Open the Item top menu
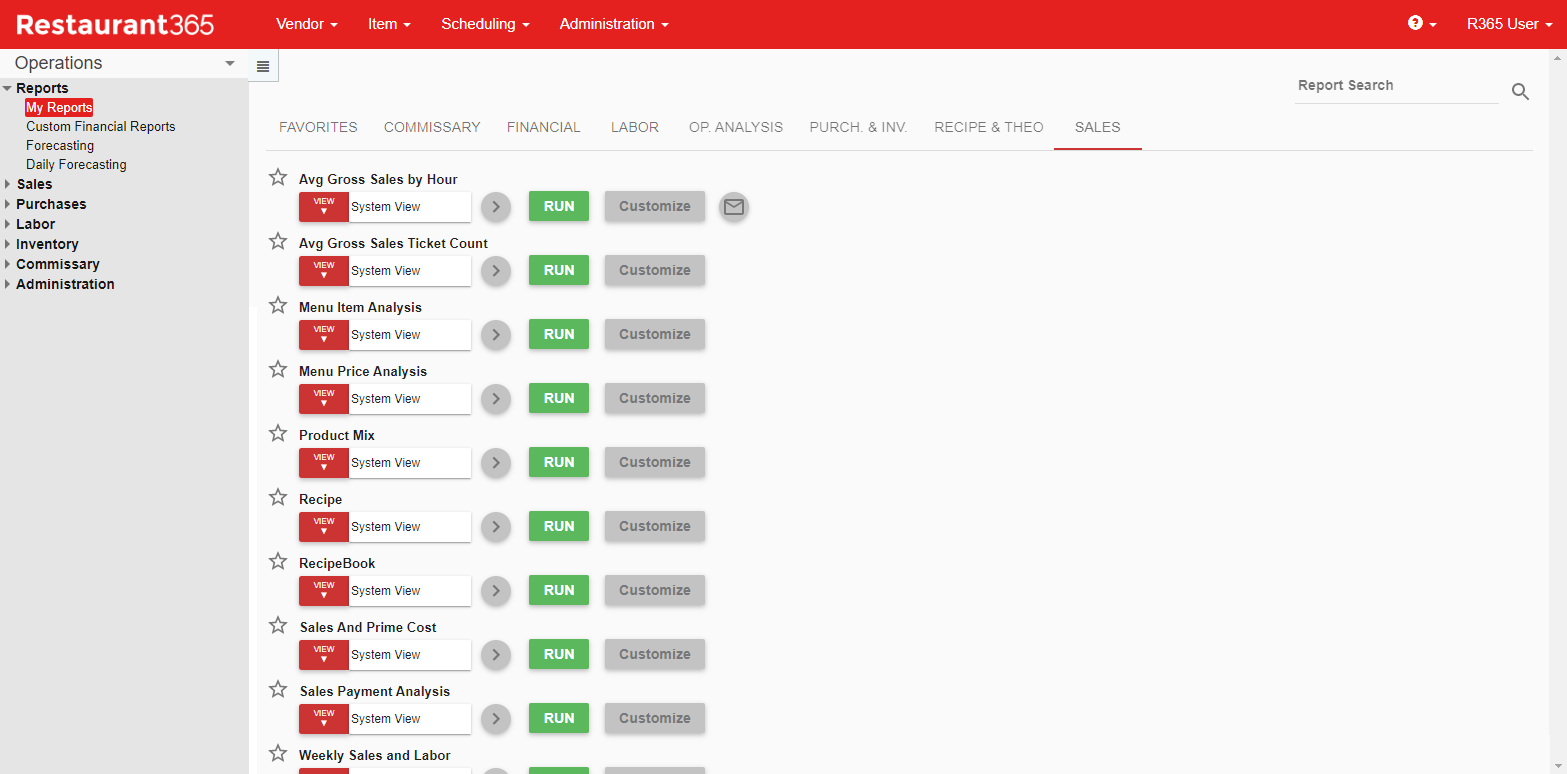The width and height of the screenshot is (1567, 774). [389, 24]
